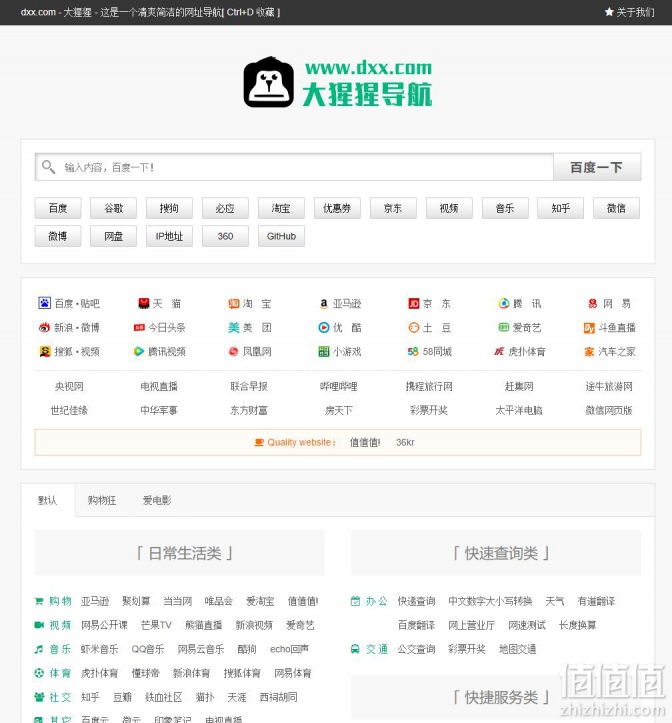
Task: Open the 携程旅行网 link
Action: pyautogui.click(x=429, y=386)
